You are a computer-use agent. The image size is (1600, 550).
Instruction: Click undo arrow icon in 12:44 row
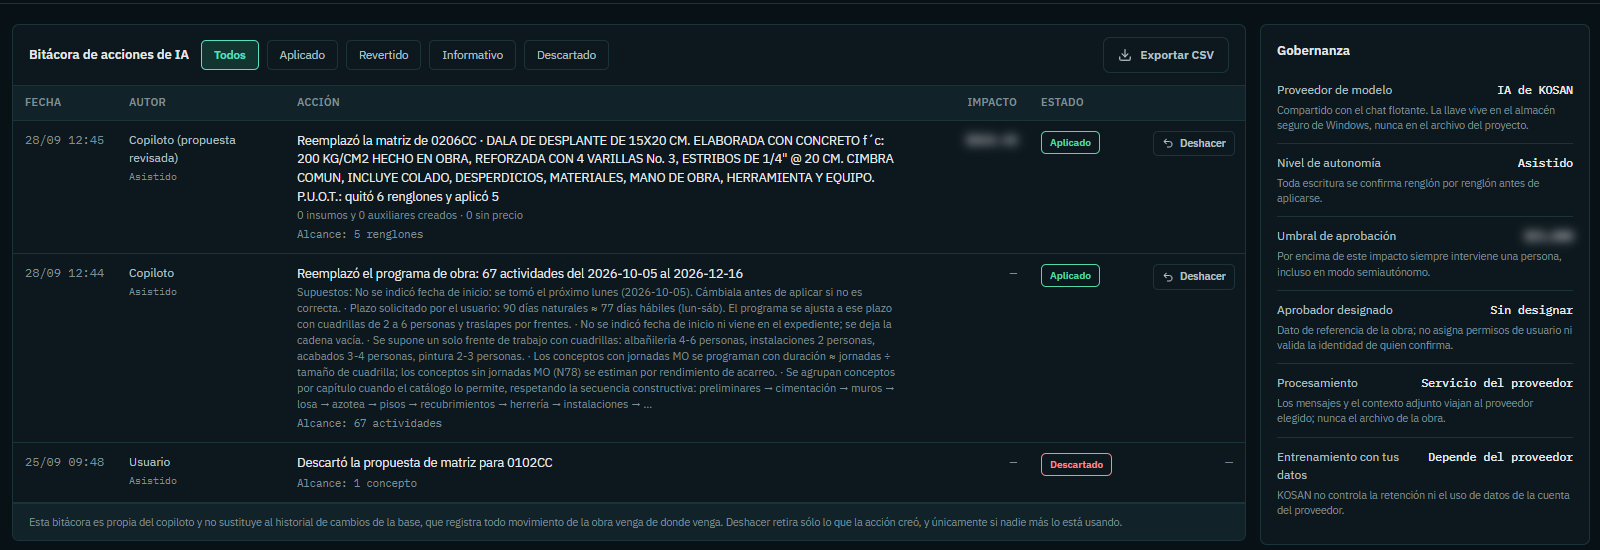[1168, 277]
